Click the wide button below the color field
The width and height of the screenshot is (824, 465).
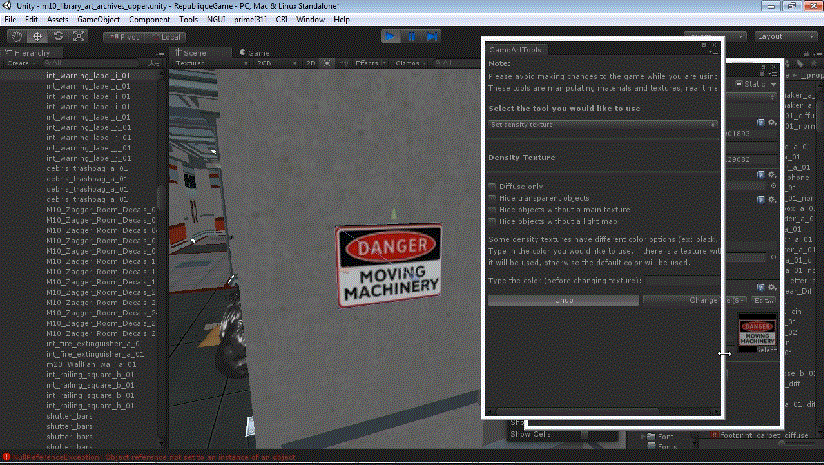563,301
